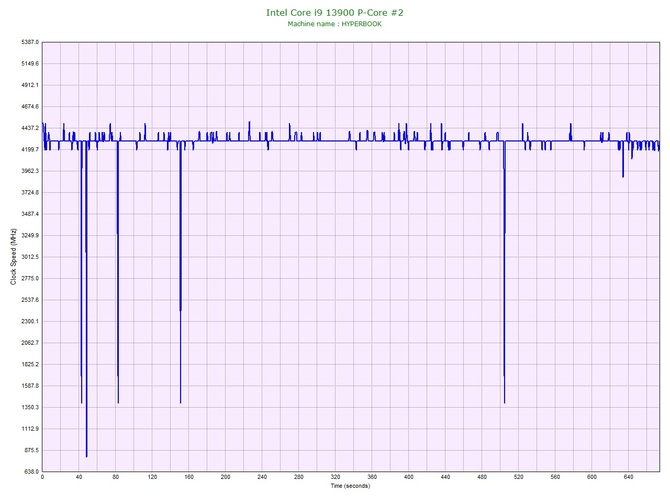670x503 pixels.
Task: Click the 2537.6 y-axis value
Action: 30,300
